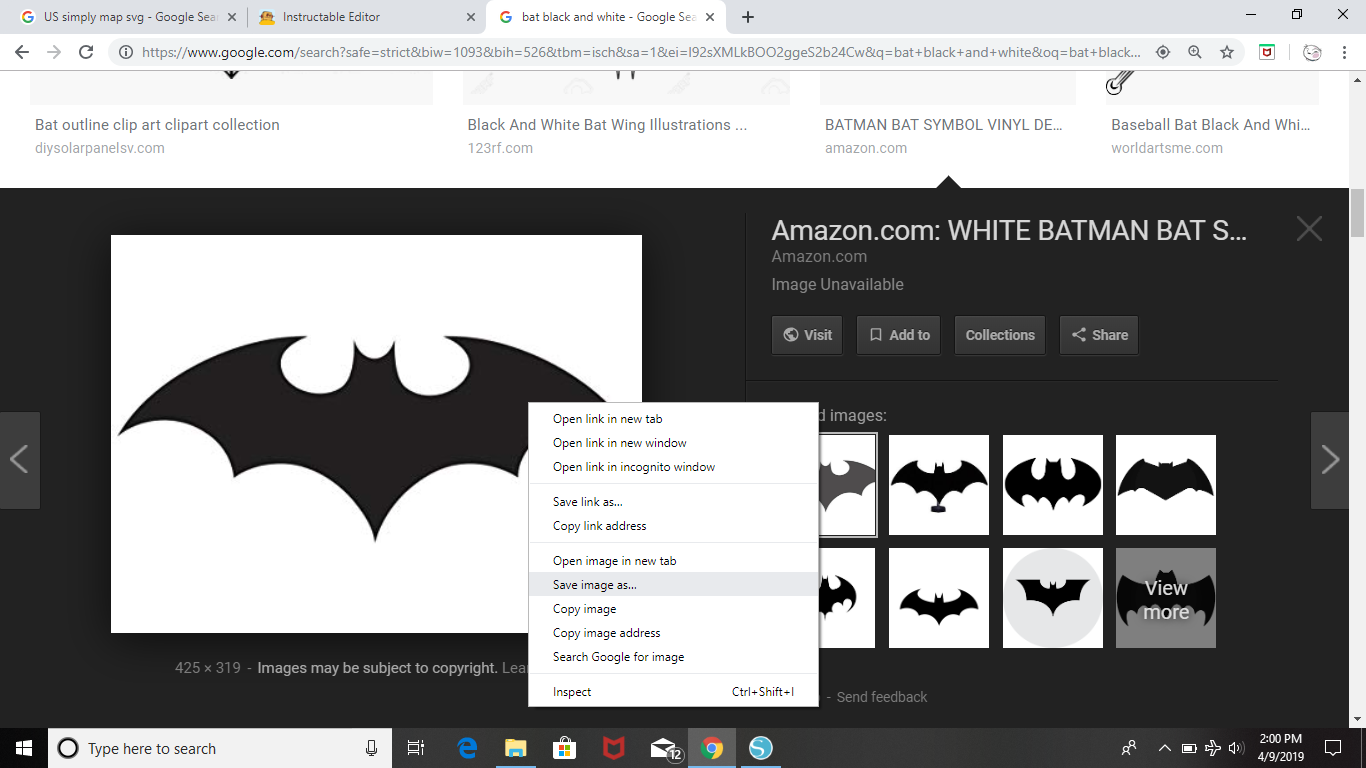Click the zoom magnifier icon in address bar

pos(1195,52)
